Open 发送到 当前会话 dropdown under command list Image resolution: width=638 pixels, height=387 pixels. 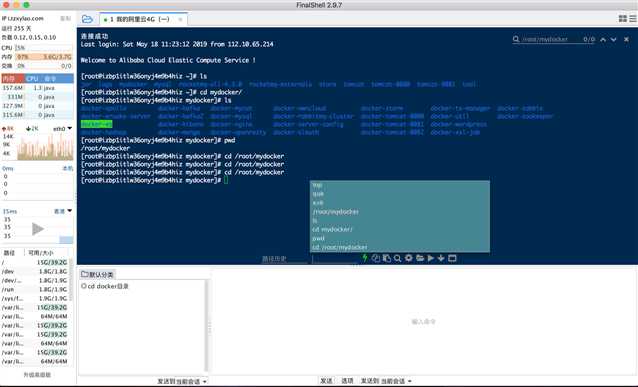pyautogui.click(x=182, y=381)
